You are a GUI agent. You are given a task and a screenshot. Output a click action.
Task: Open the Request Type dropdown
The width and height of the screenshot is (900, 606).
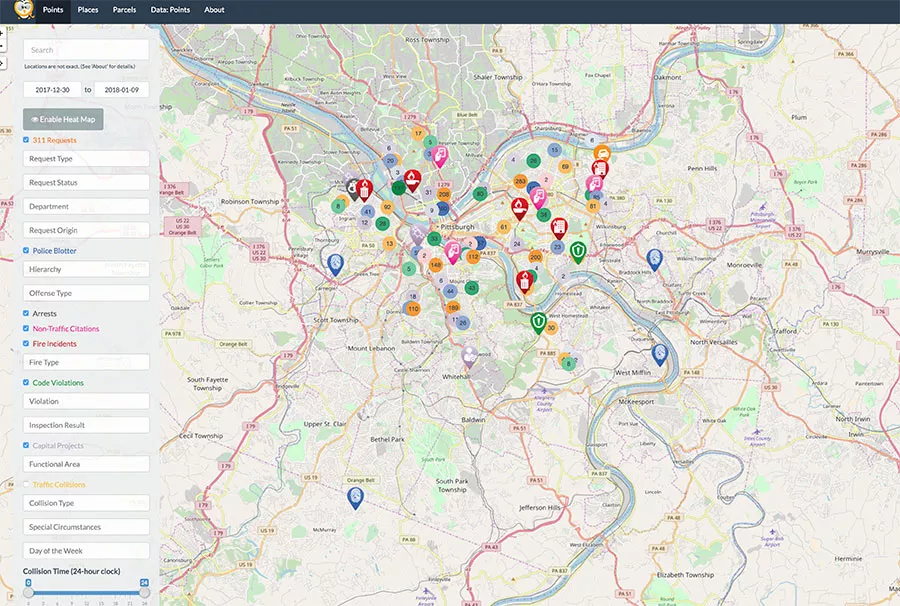tap(86, 159)
